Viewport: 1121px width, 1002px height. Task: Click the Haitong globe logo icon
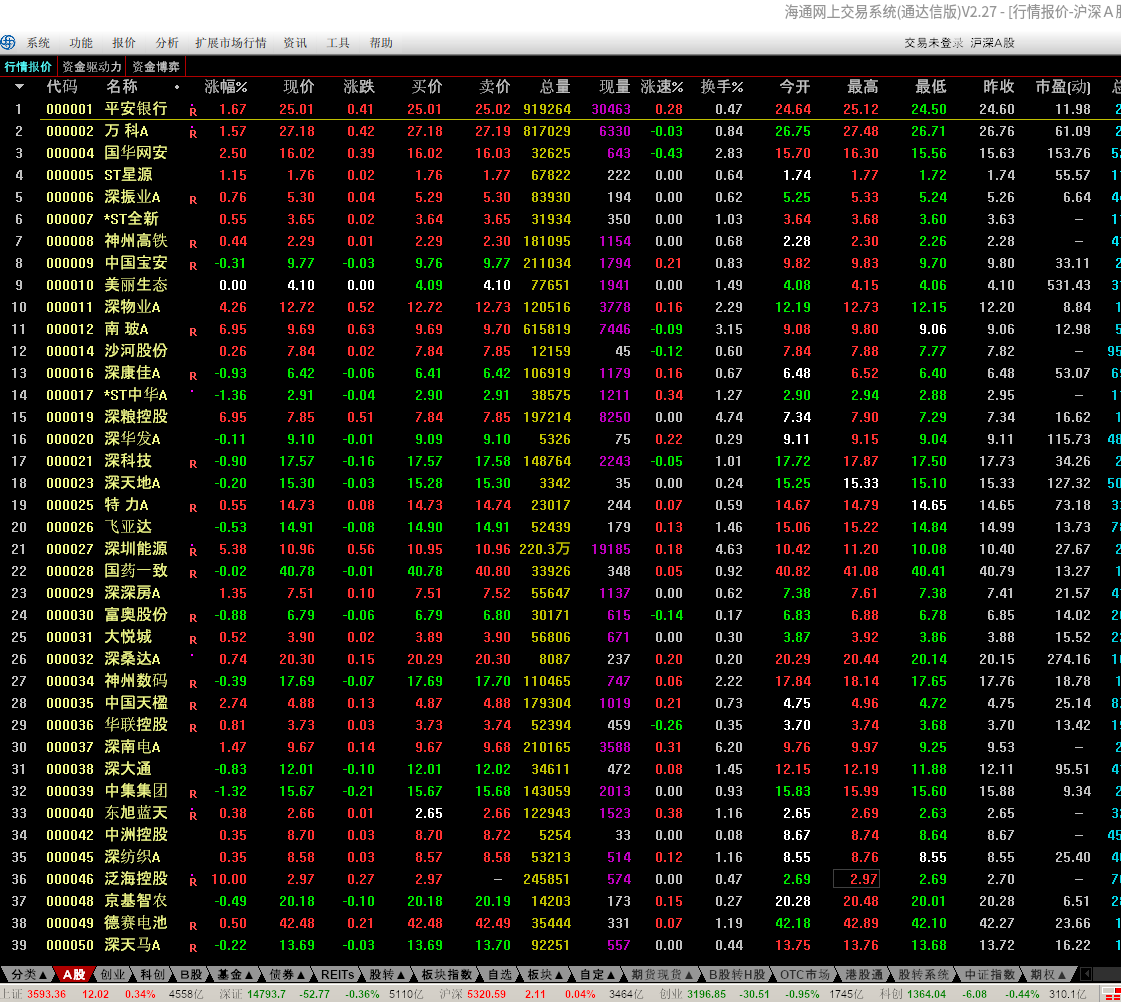click(8, 42)
